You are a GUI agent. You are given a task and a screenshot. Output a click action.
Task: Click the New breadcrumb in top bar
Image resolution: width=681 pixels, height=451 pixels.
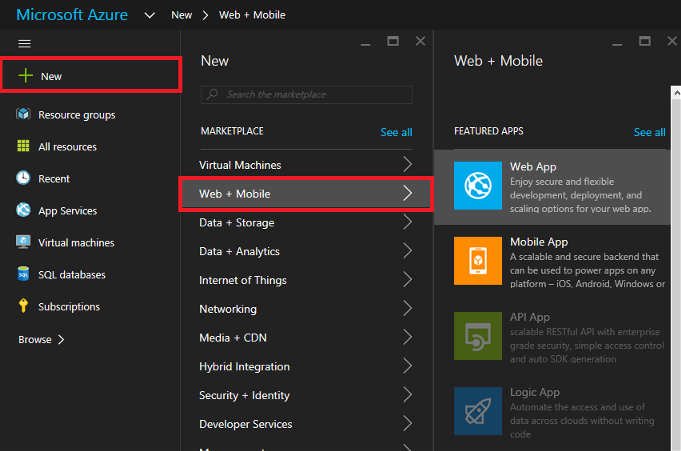pos(182,15)
